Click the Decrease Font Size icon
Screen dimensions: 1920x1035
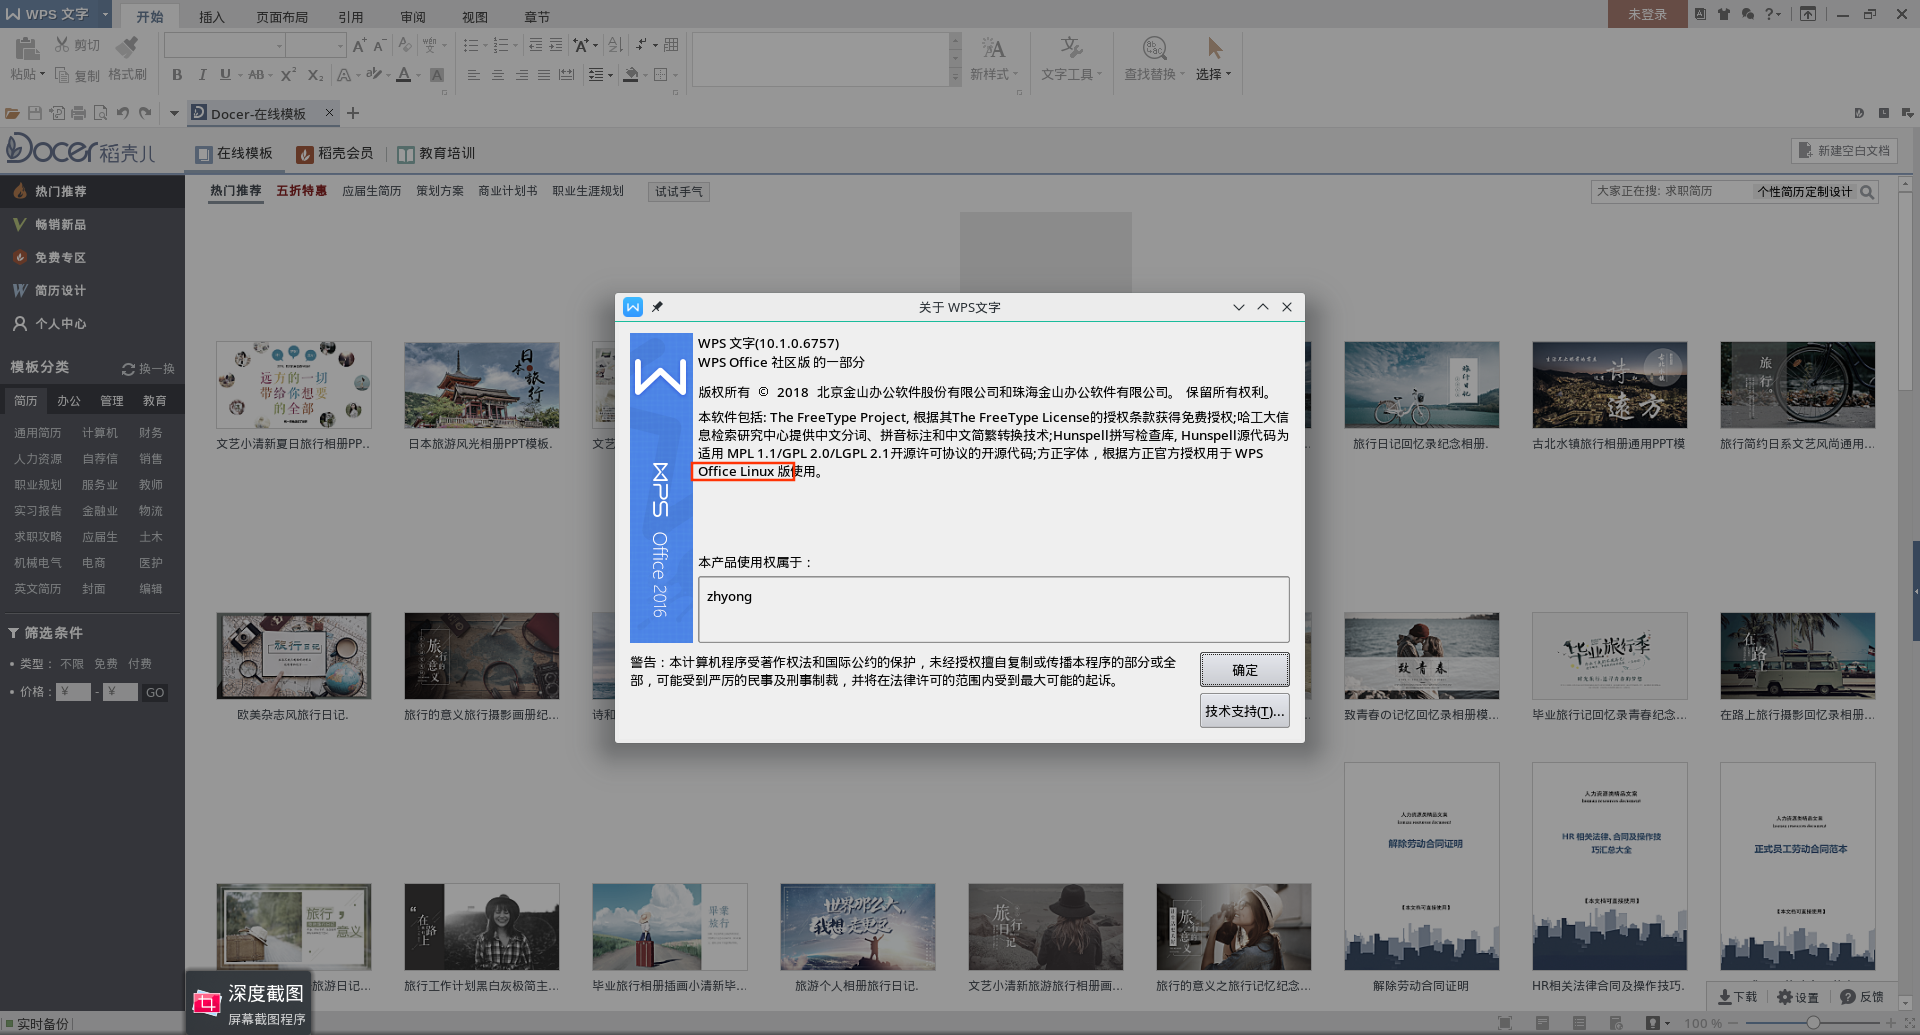coord(379,45)
